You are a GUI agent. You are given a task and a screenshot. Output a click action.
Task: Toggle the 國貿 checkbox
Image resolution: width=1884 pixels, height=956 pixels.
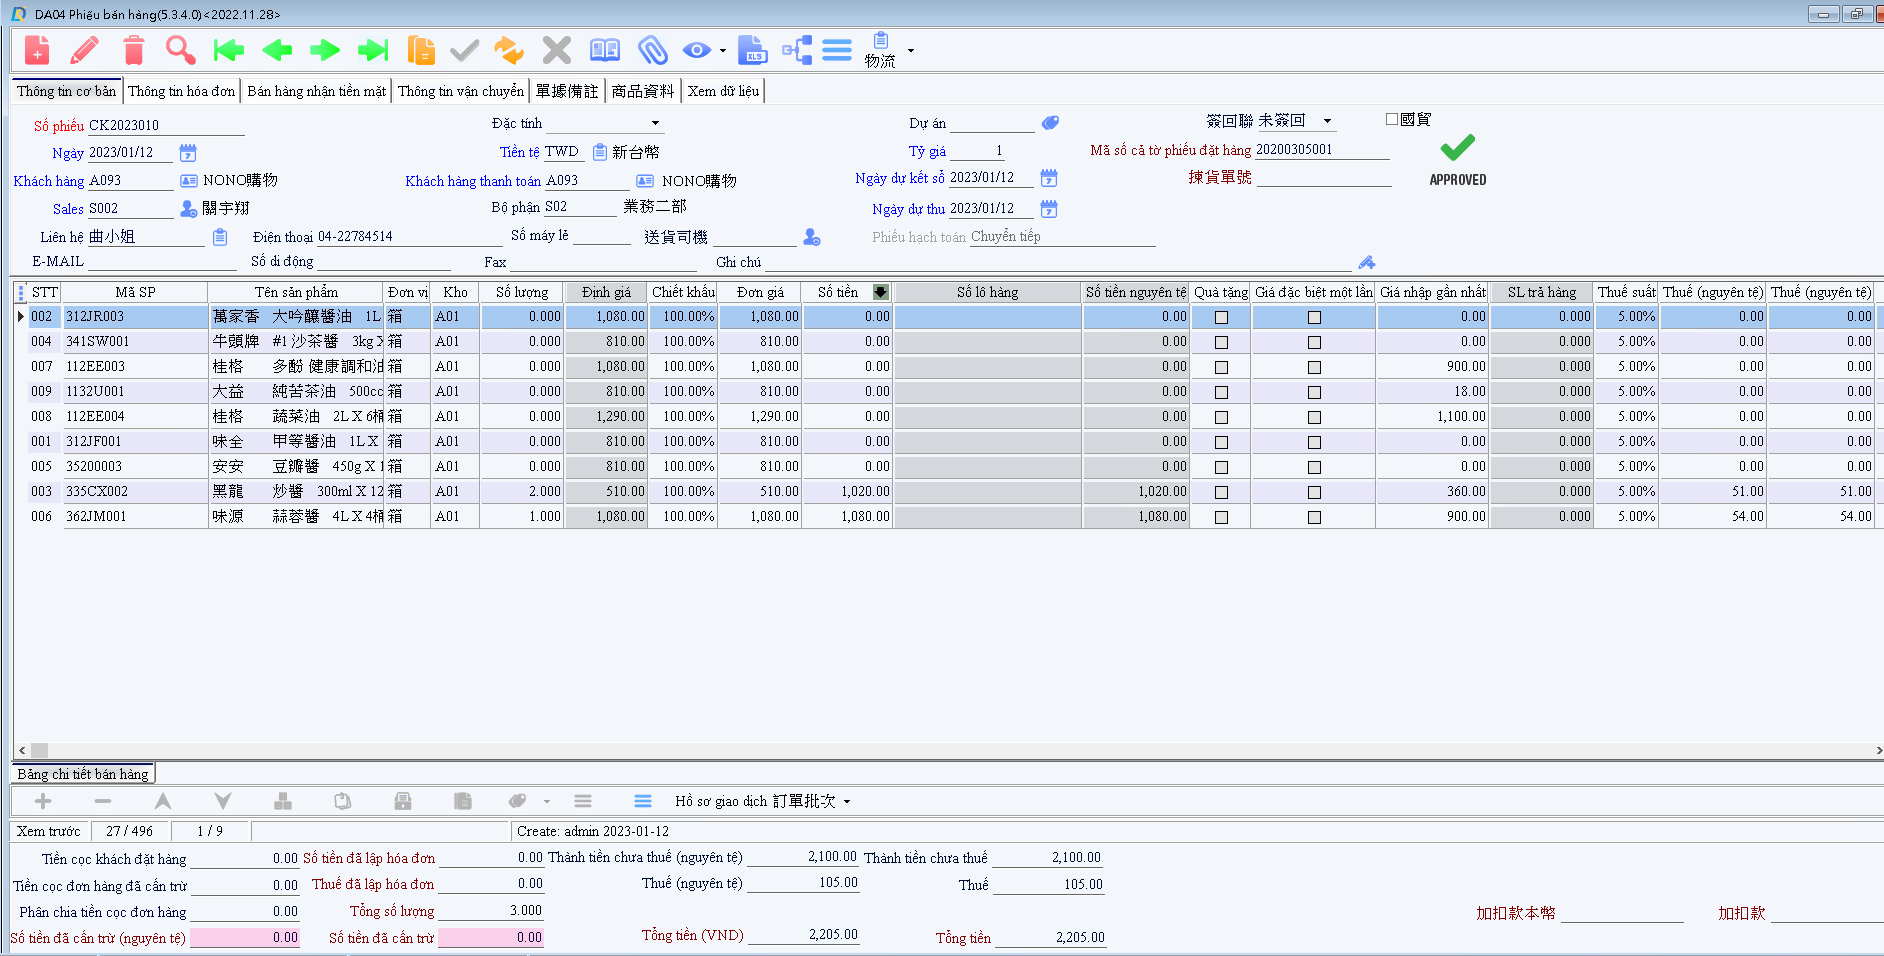pos(1391,119)
